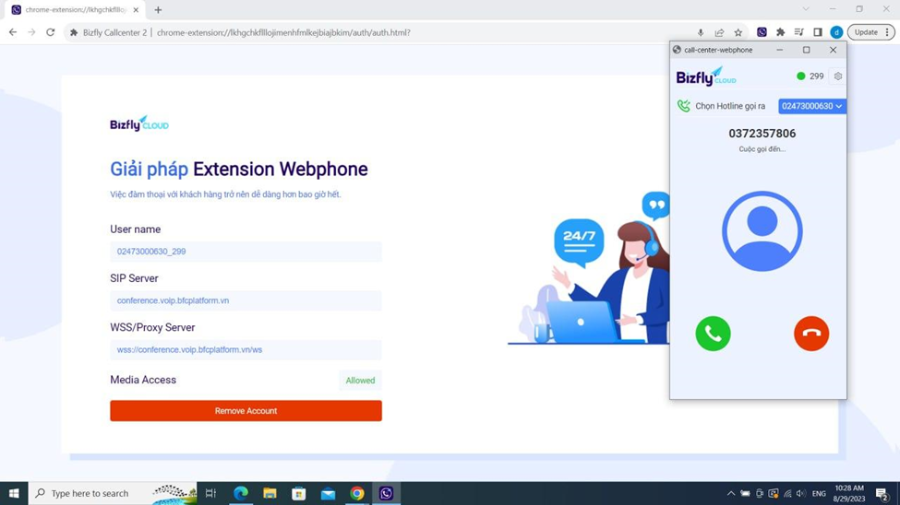The height and width of the screenshot is (505, 900).
Task: Open Google Chrome from taskbar
Action: [x=357, y=494]
